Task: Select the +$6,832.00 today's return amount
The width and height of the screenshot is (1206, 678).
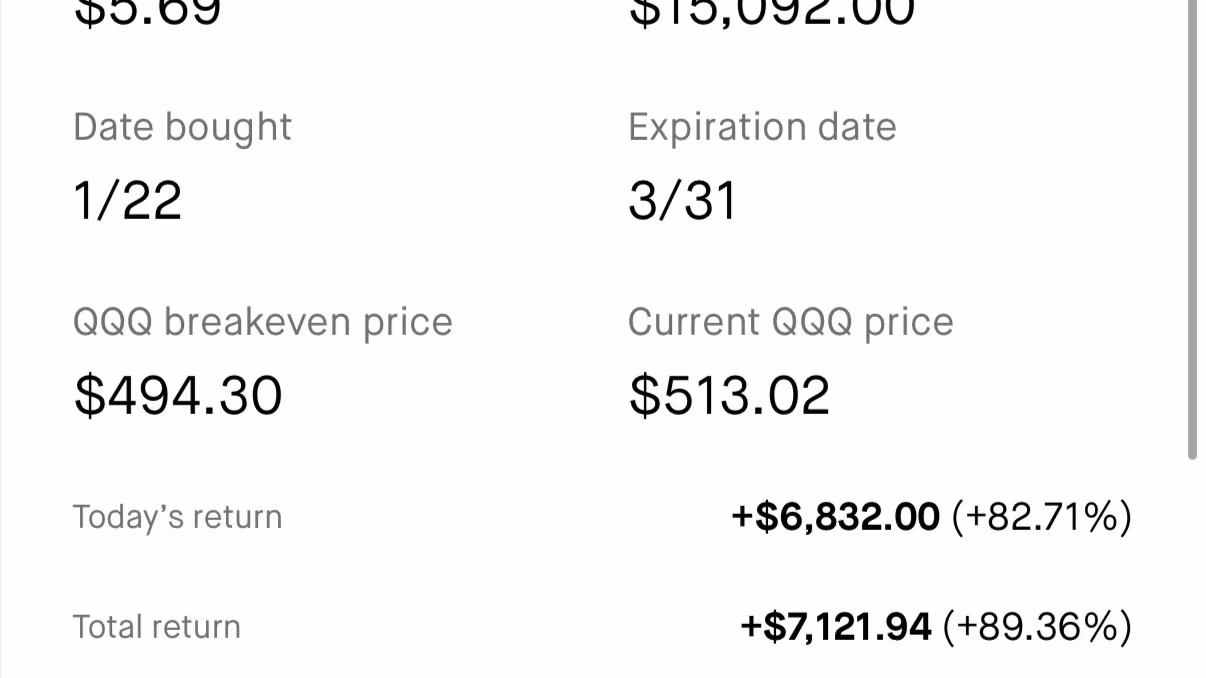Action: click(836, 517)
